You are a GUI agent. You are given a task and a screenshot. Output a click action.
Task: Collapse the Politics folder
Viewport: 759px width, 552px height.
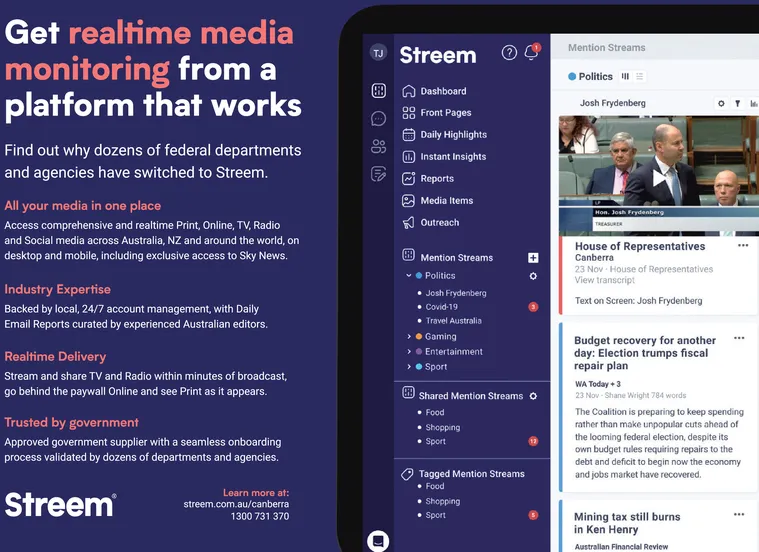[x=409, y=276]
